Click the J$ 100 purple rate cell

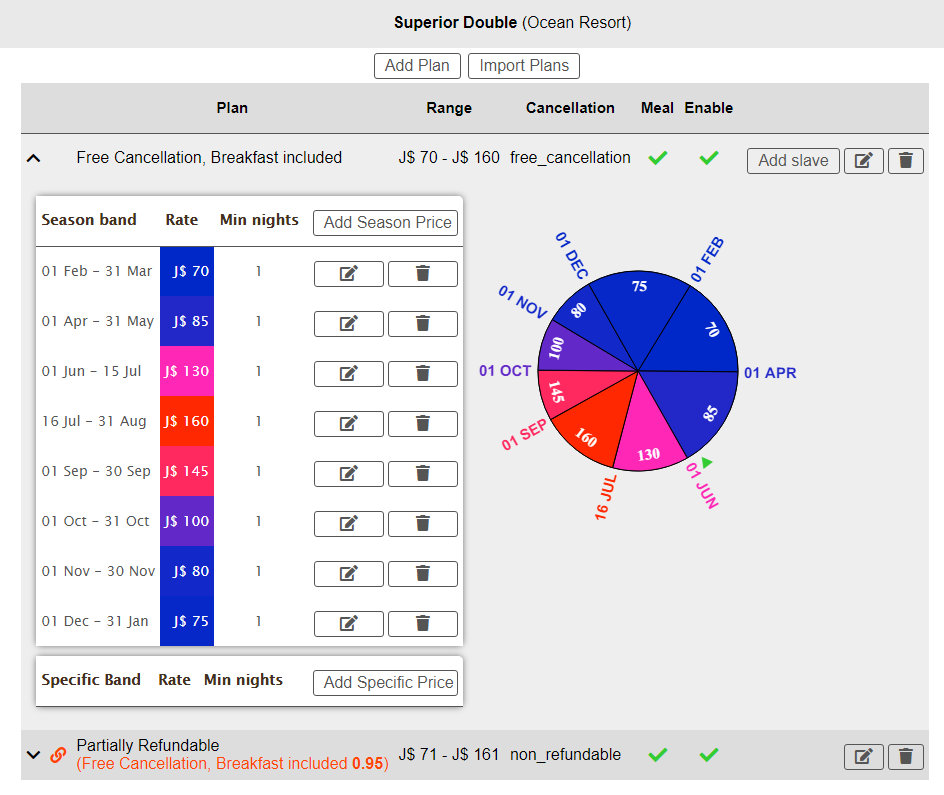point(187,521)
